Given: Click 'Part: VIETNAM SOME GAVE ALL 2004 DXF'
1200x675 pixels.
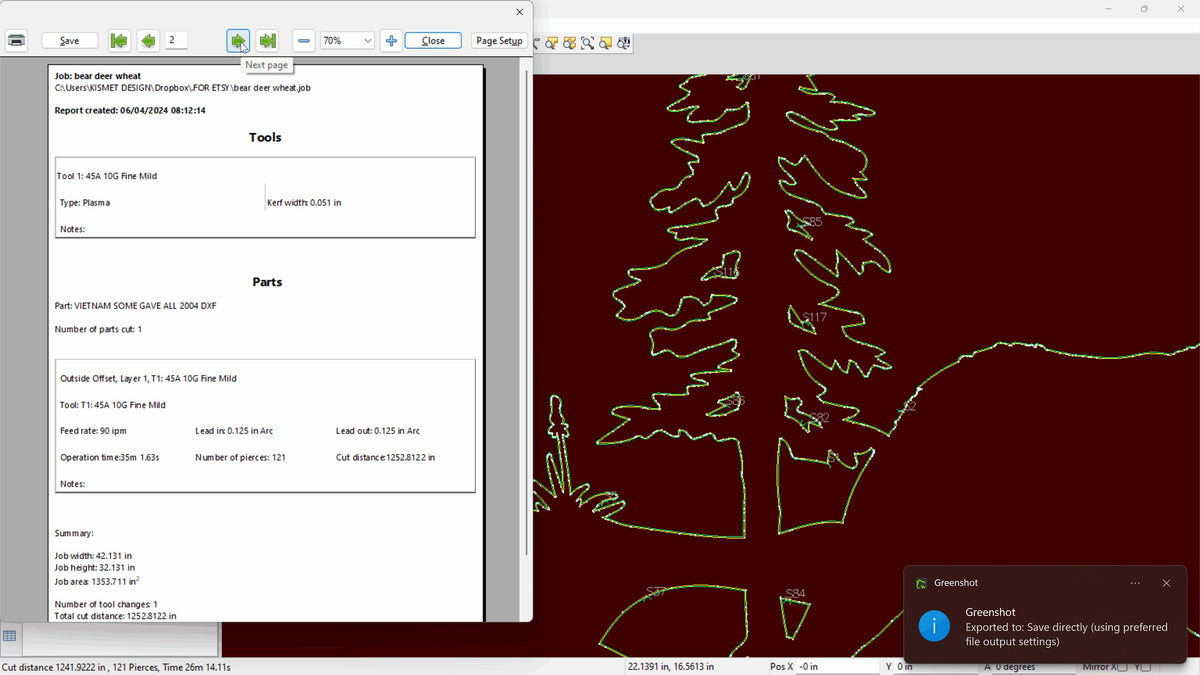Looking at the screenshot, I should [136, 305].
